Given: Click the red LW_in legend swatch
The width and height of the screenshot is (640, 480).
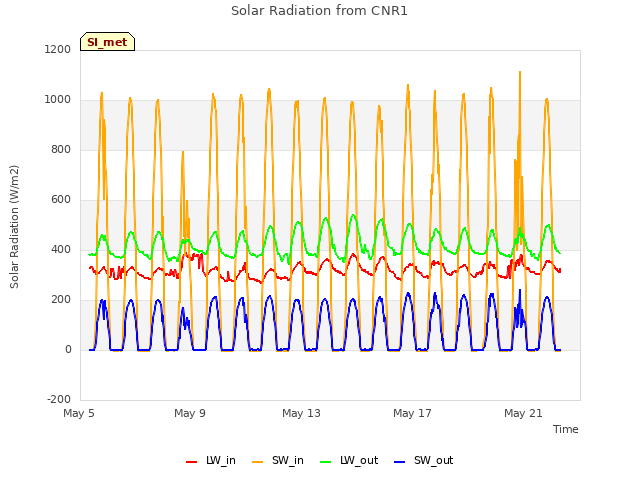Looking at the screenshot, I should [x=191, y=462].
